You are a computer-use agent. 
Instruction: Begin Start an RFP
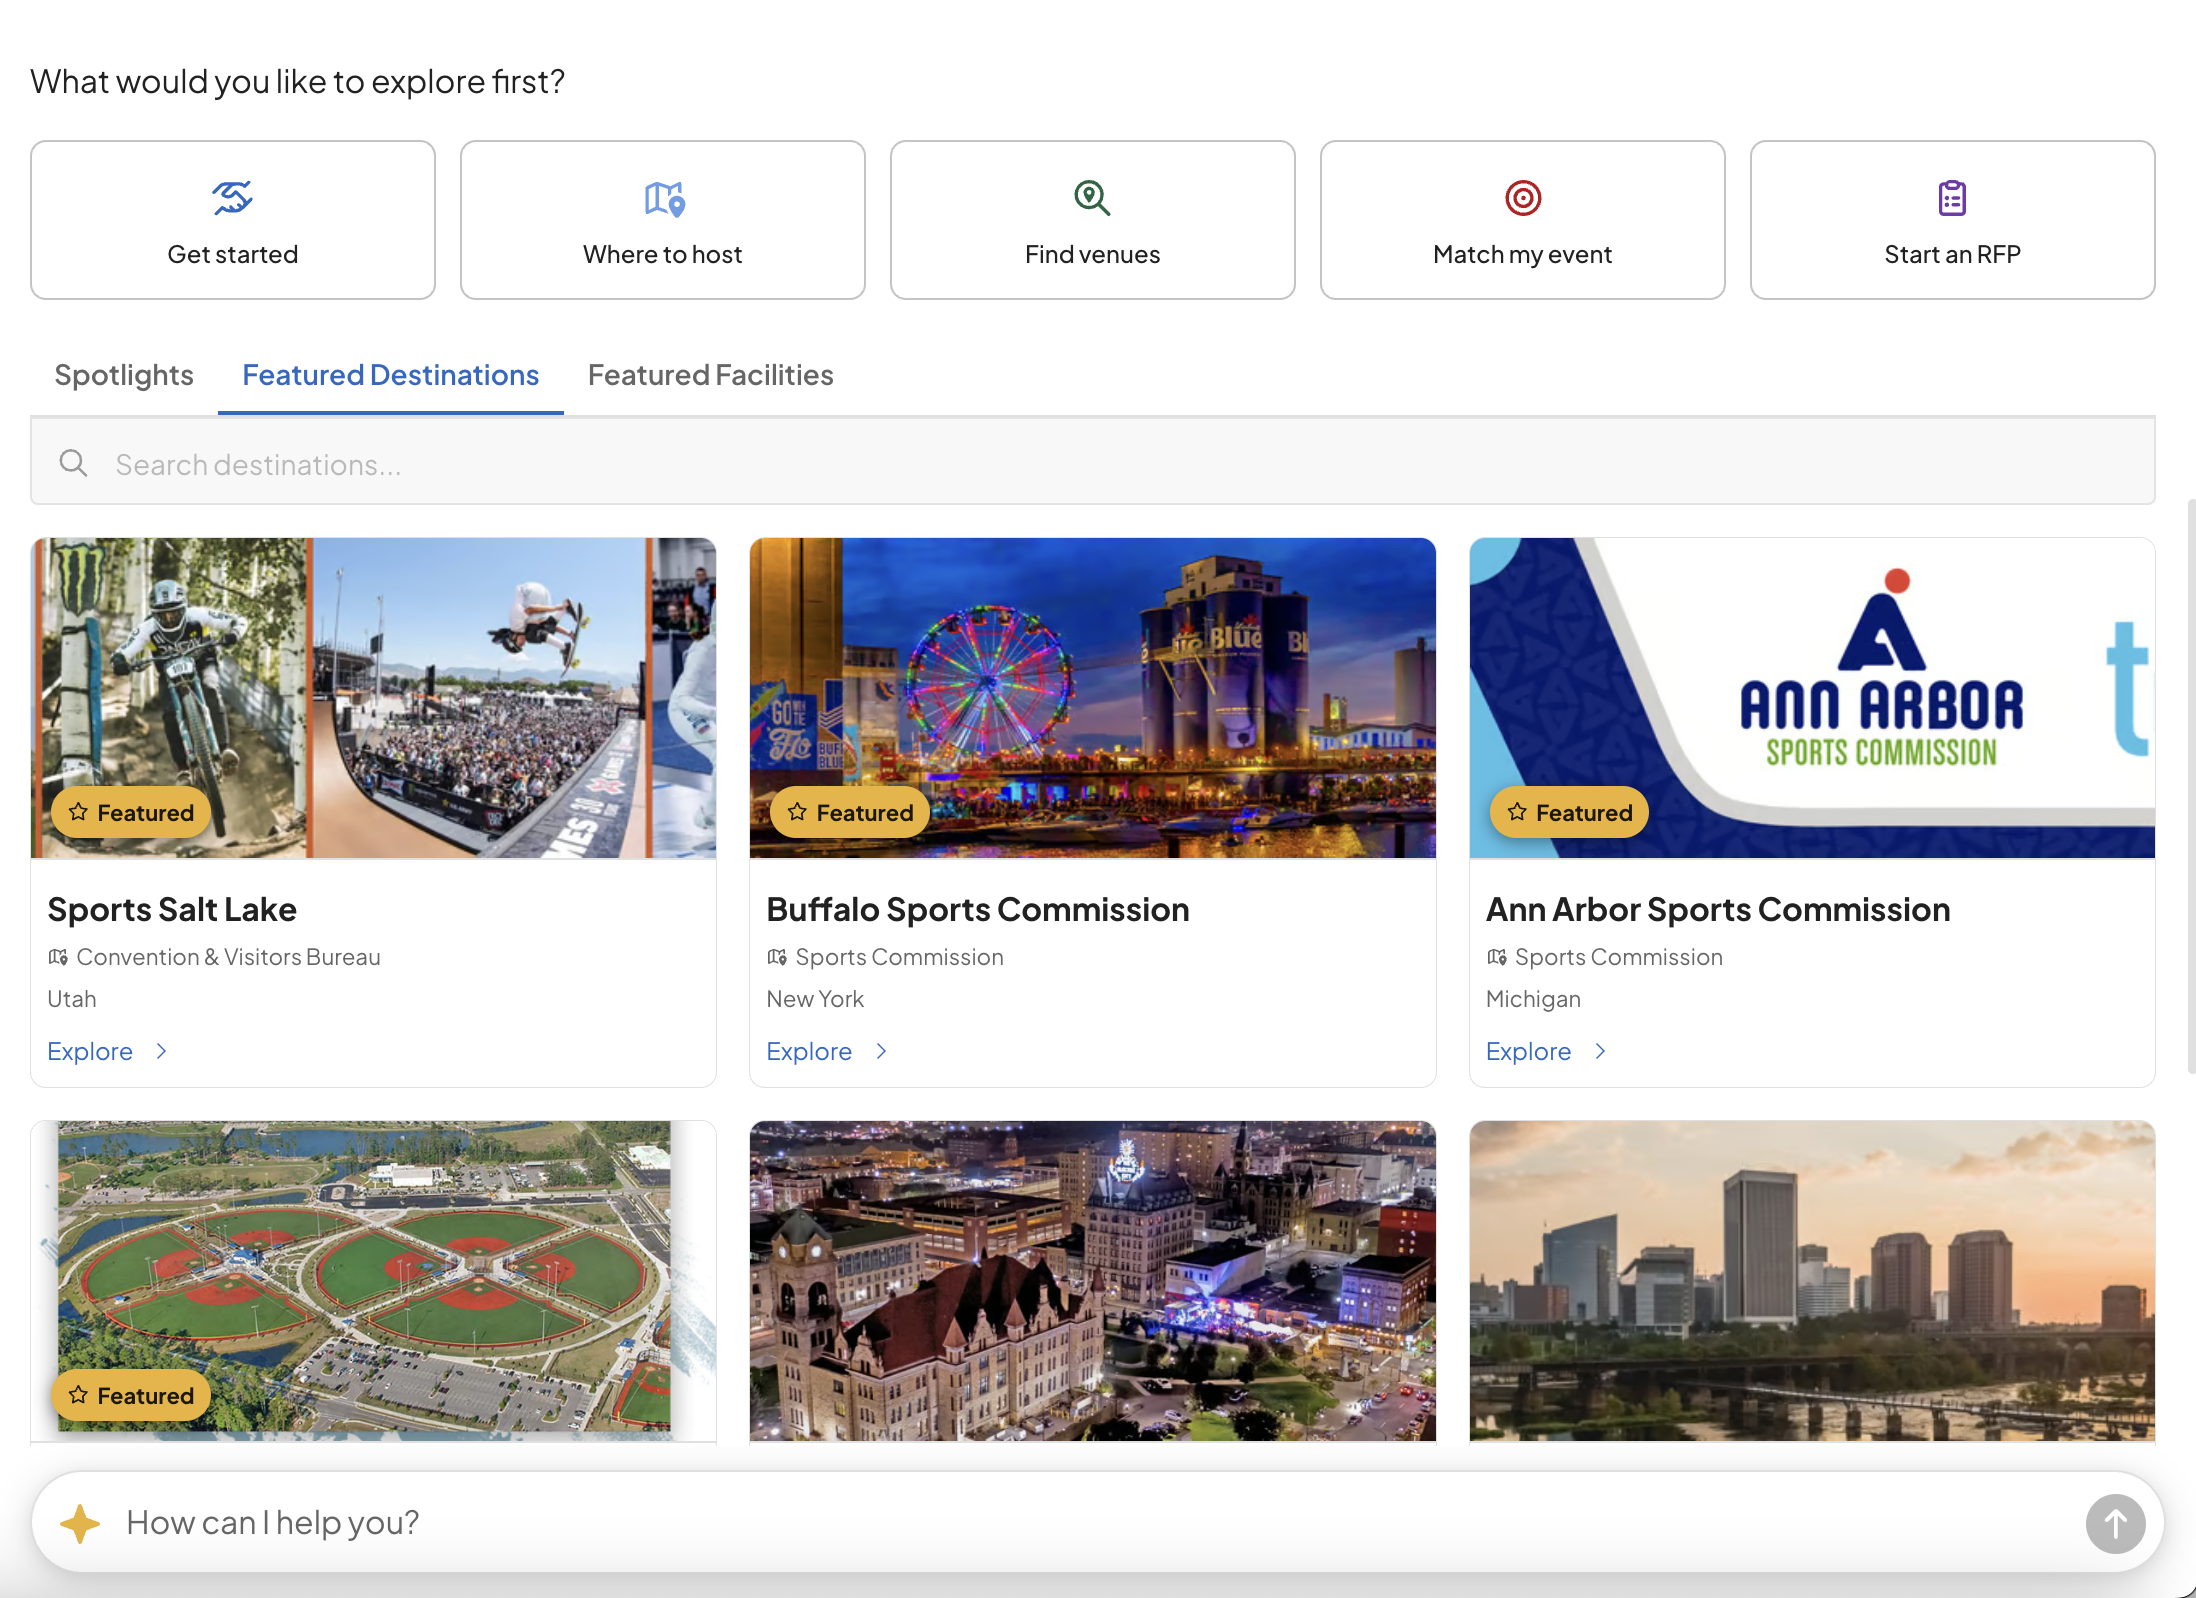pyautogui.click(x=1953, y=220)
